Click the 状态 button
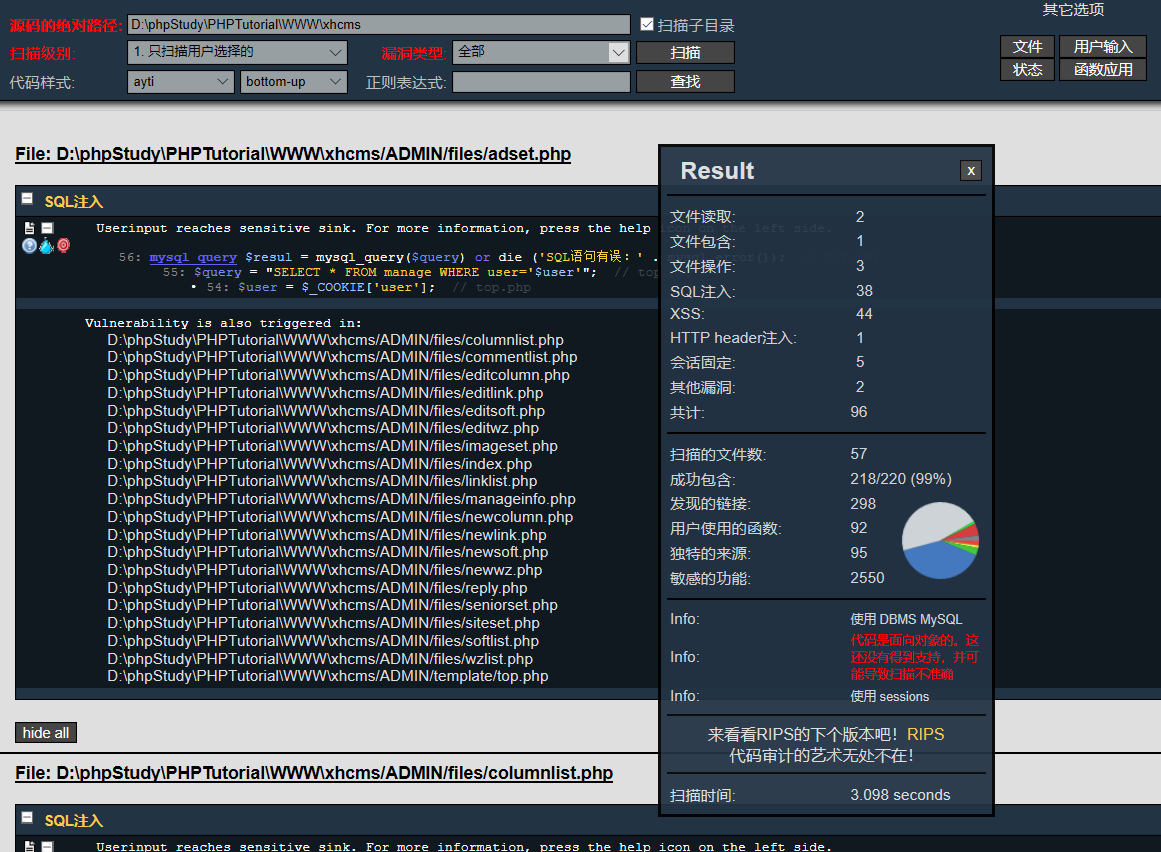1161x852 pixels. point(1027,70)
